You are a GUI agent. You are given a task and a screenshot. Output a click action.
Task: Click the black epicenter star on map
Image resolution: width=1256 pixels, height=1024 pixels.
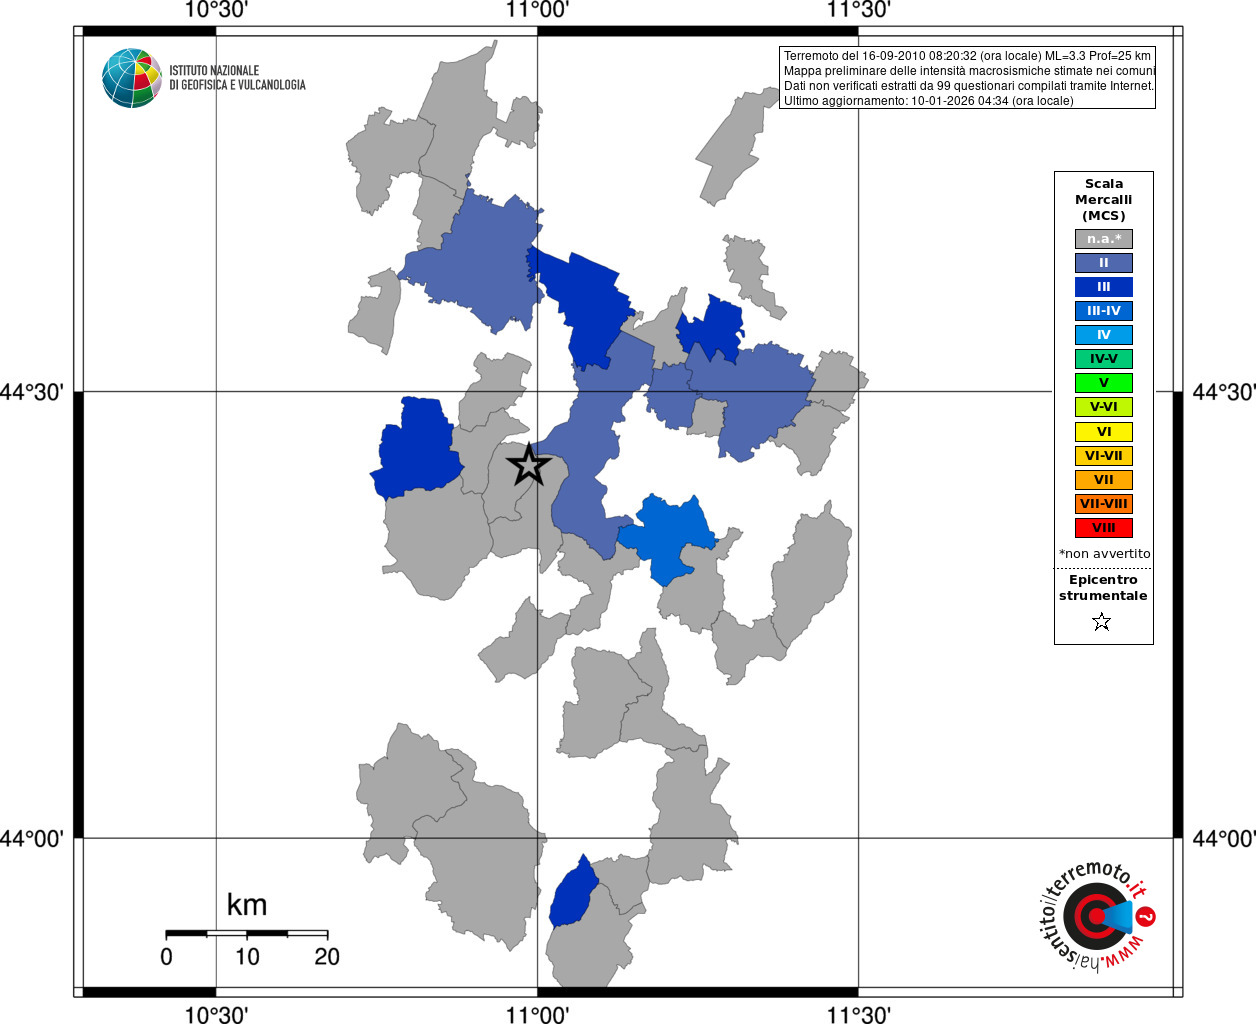[x=528, y=465]
